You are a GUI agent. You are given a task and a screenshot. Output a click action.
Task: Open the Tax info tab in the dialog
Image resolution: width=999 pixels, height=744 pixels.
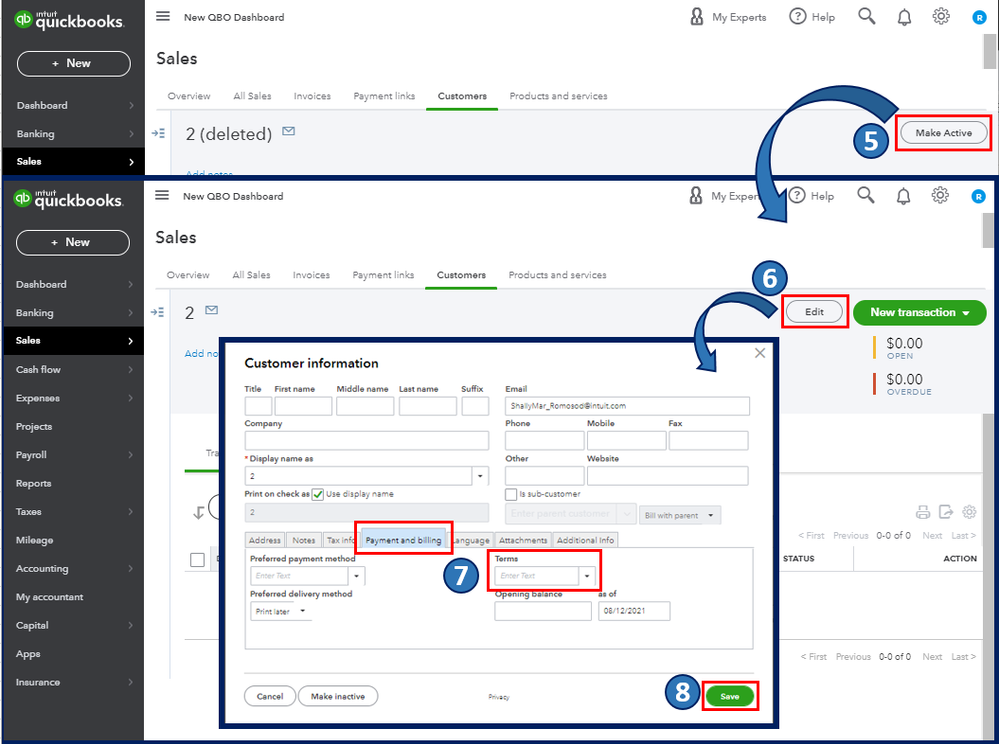coord(340,540)
